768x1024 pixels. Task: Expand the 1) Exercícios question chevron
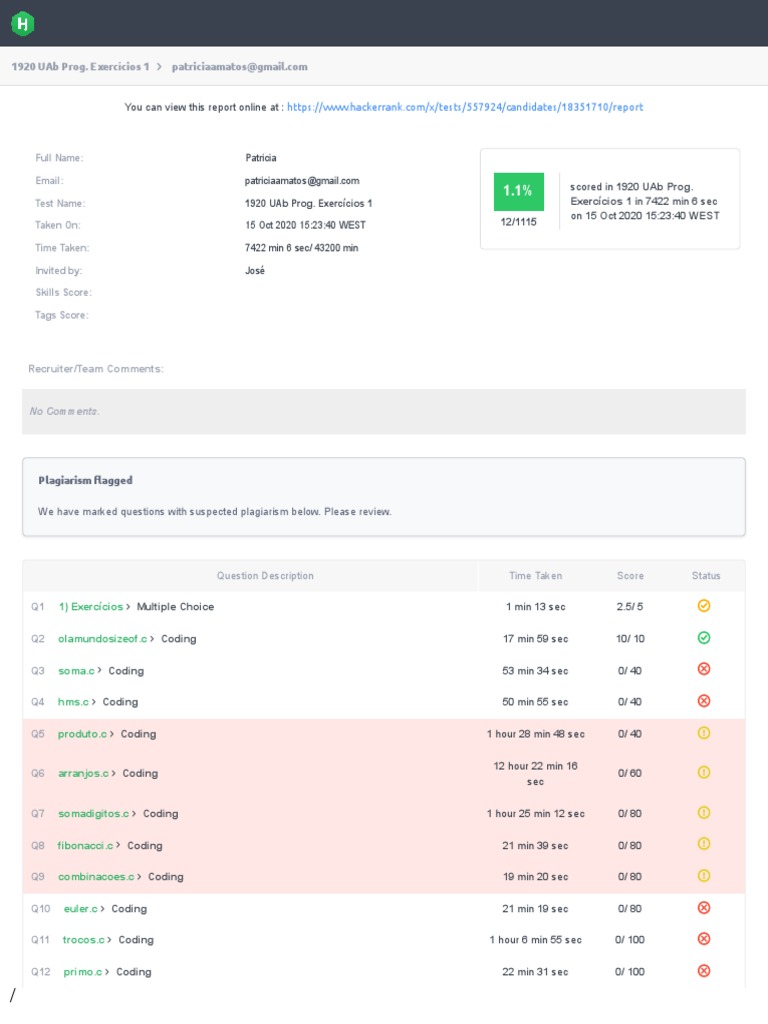pyautogui.click(x=128, y=607)
